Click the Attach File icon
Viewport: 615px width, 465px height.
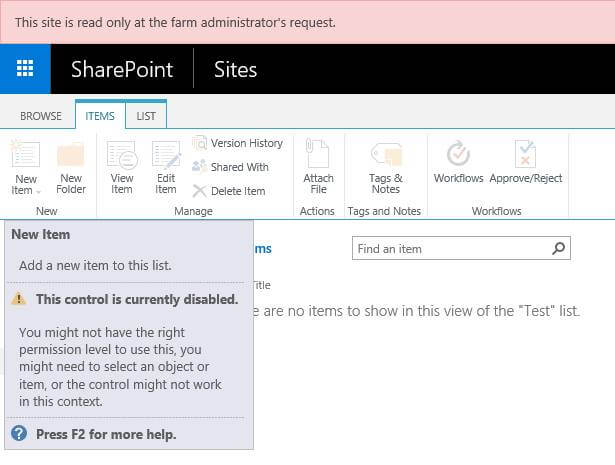pos(318,157)
